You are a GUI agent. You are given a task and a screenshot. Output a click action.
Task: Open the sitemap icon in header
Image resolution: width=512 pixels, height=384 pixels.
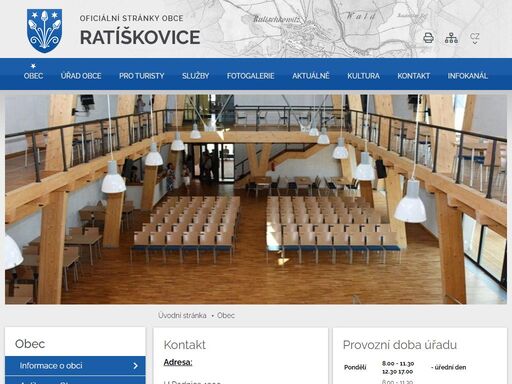(451, 38)
